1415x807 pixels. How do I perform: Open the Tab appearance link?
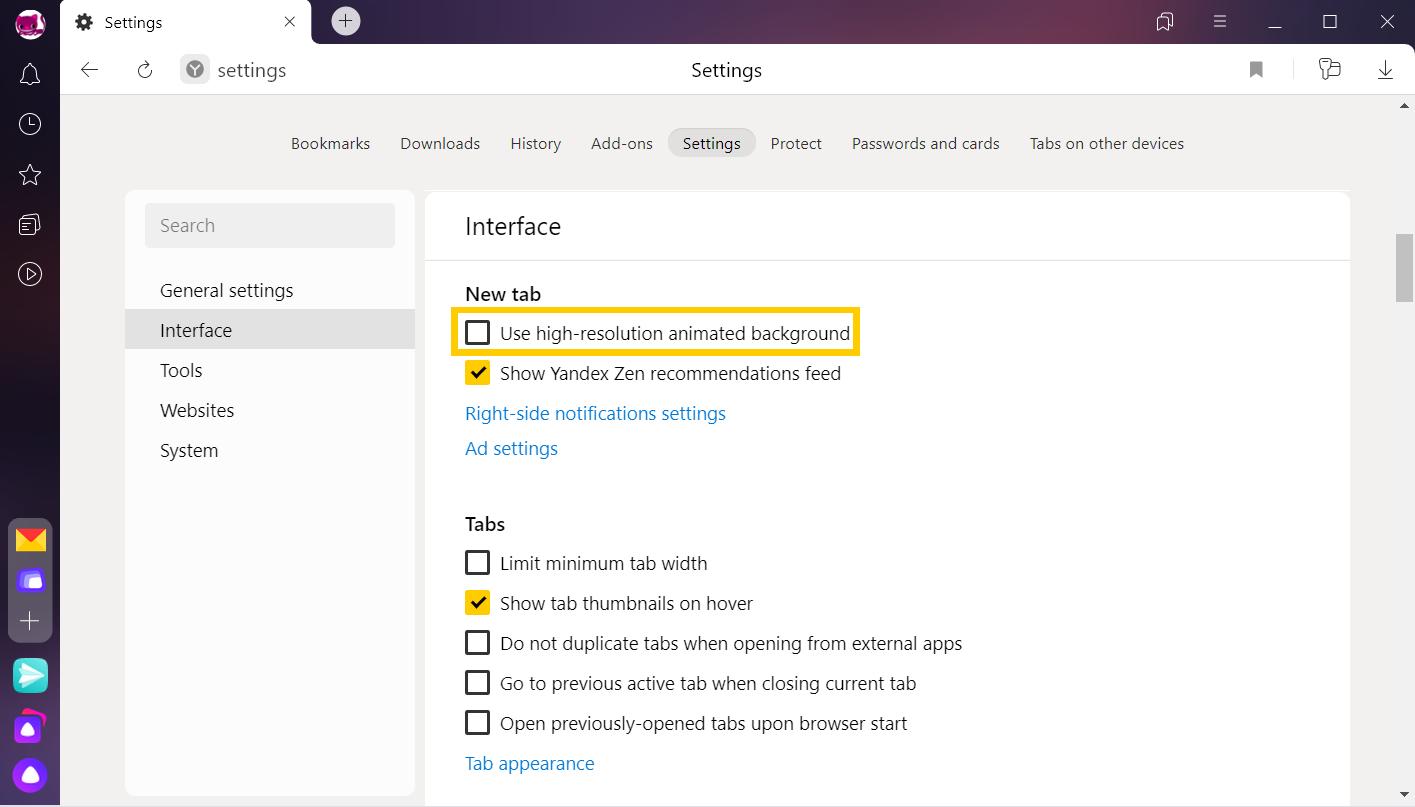click(x=529, y=763)
